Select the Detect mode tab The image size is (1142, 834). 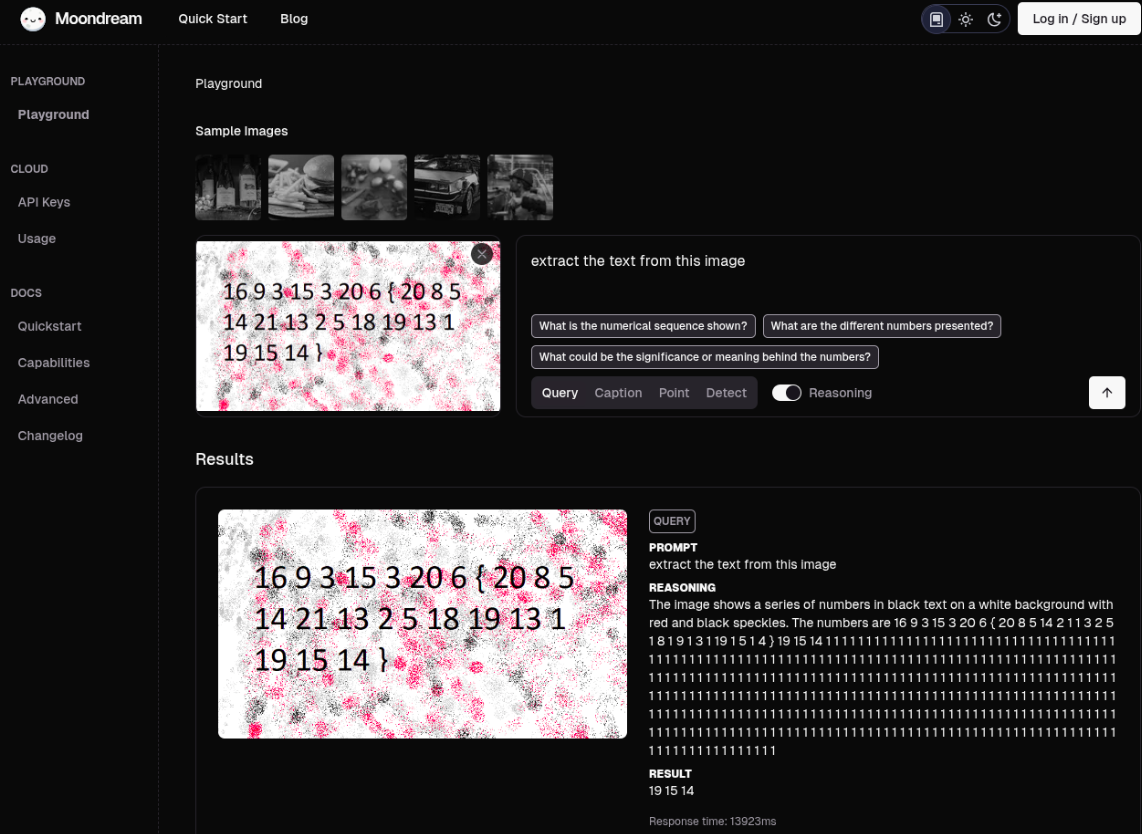point(726,393)
